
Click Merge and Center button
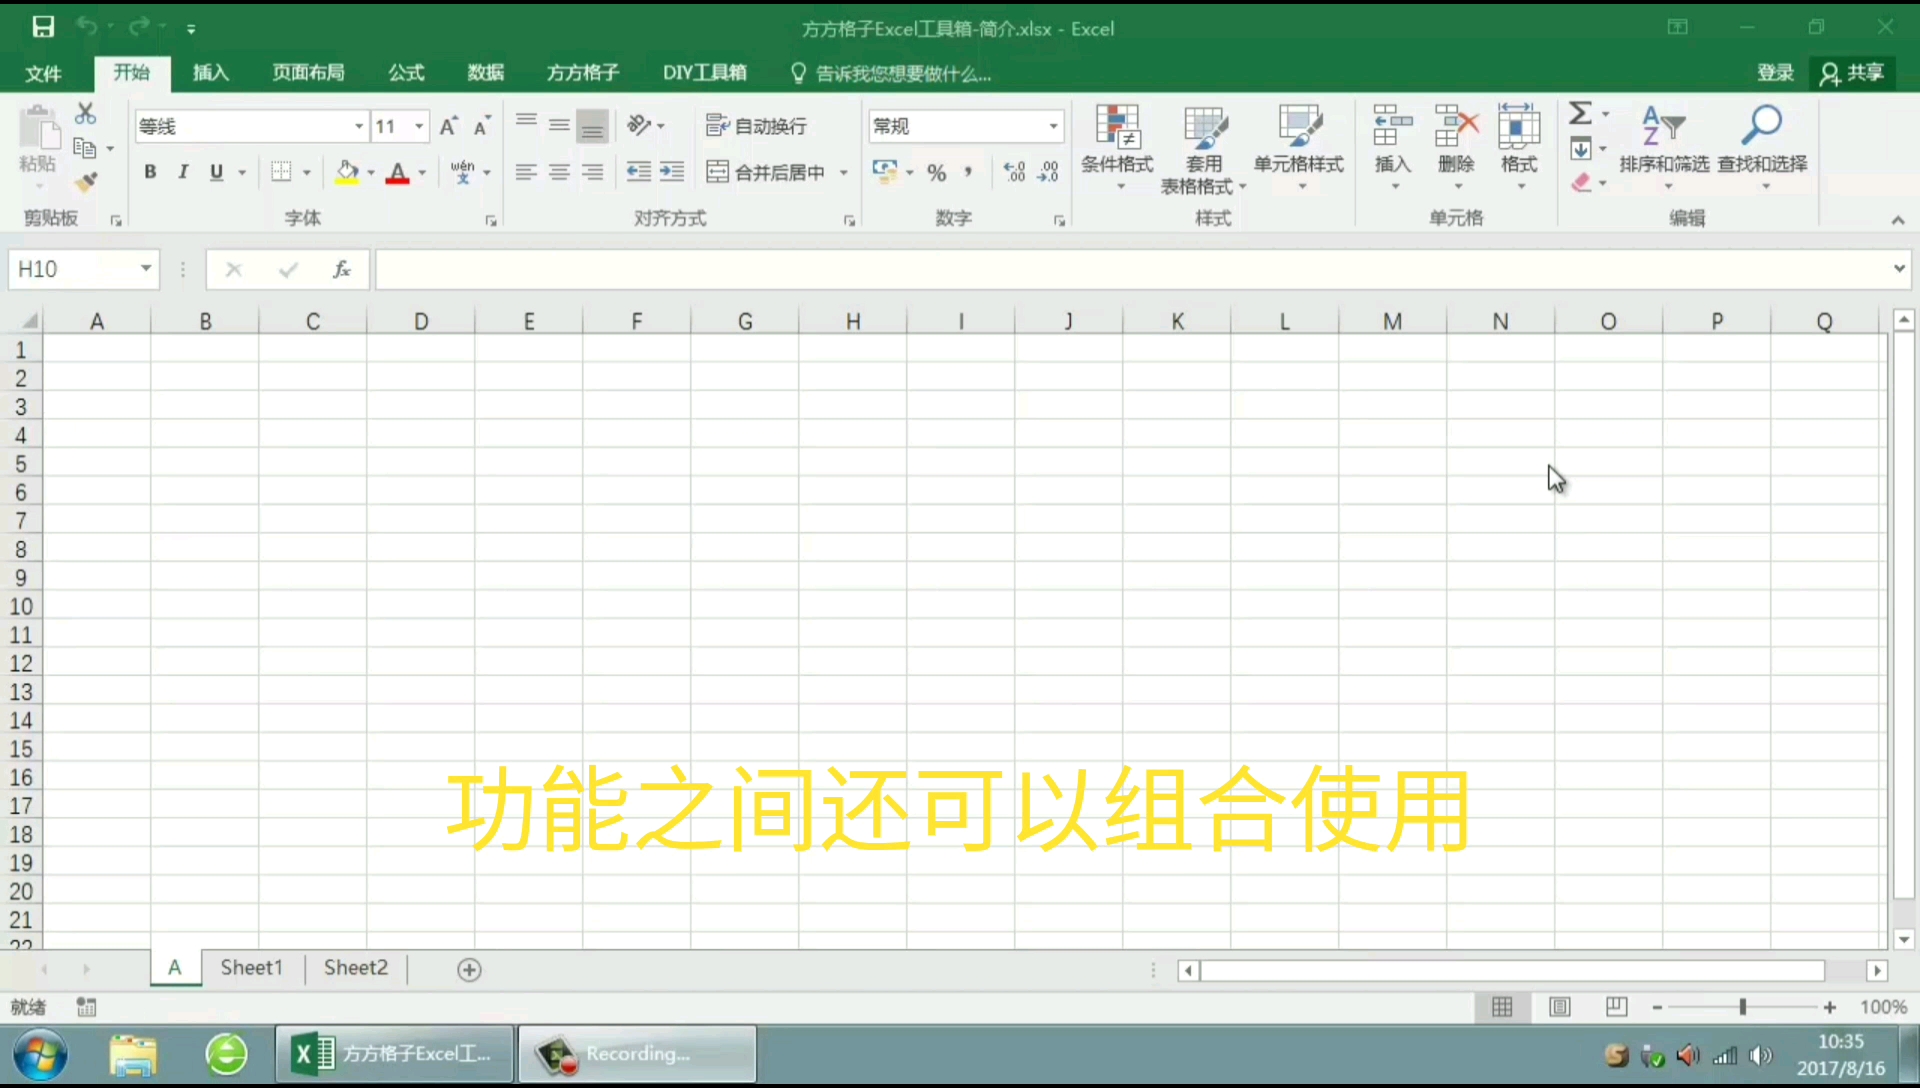[x=767, y=172]
